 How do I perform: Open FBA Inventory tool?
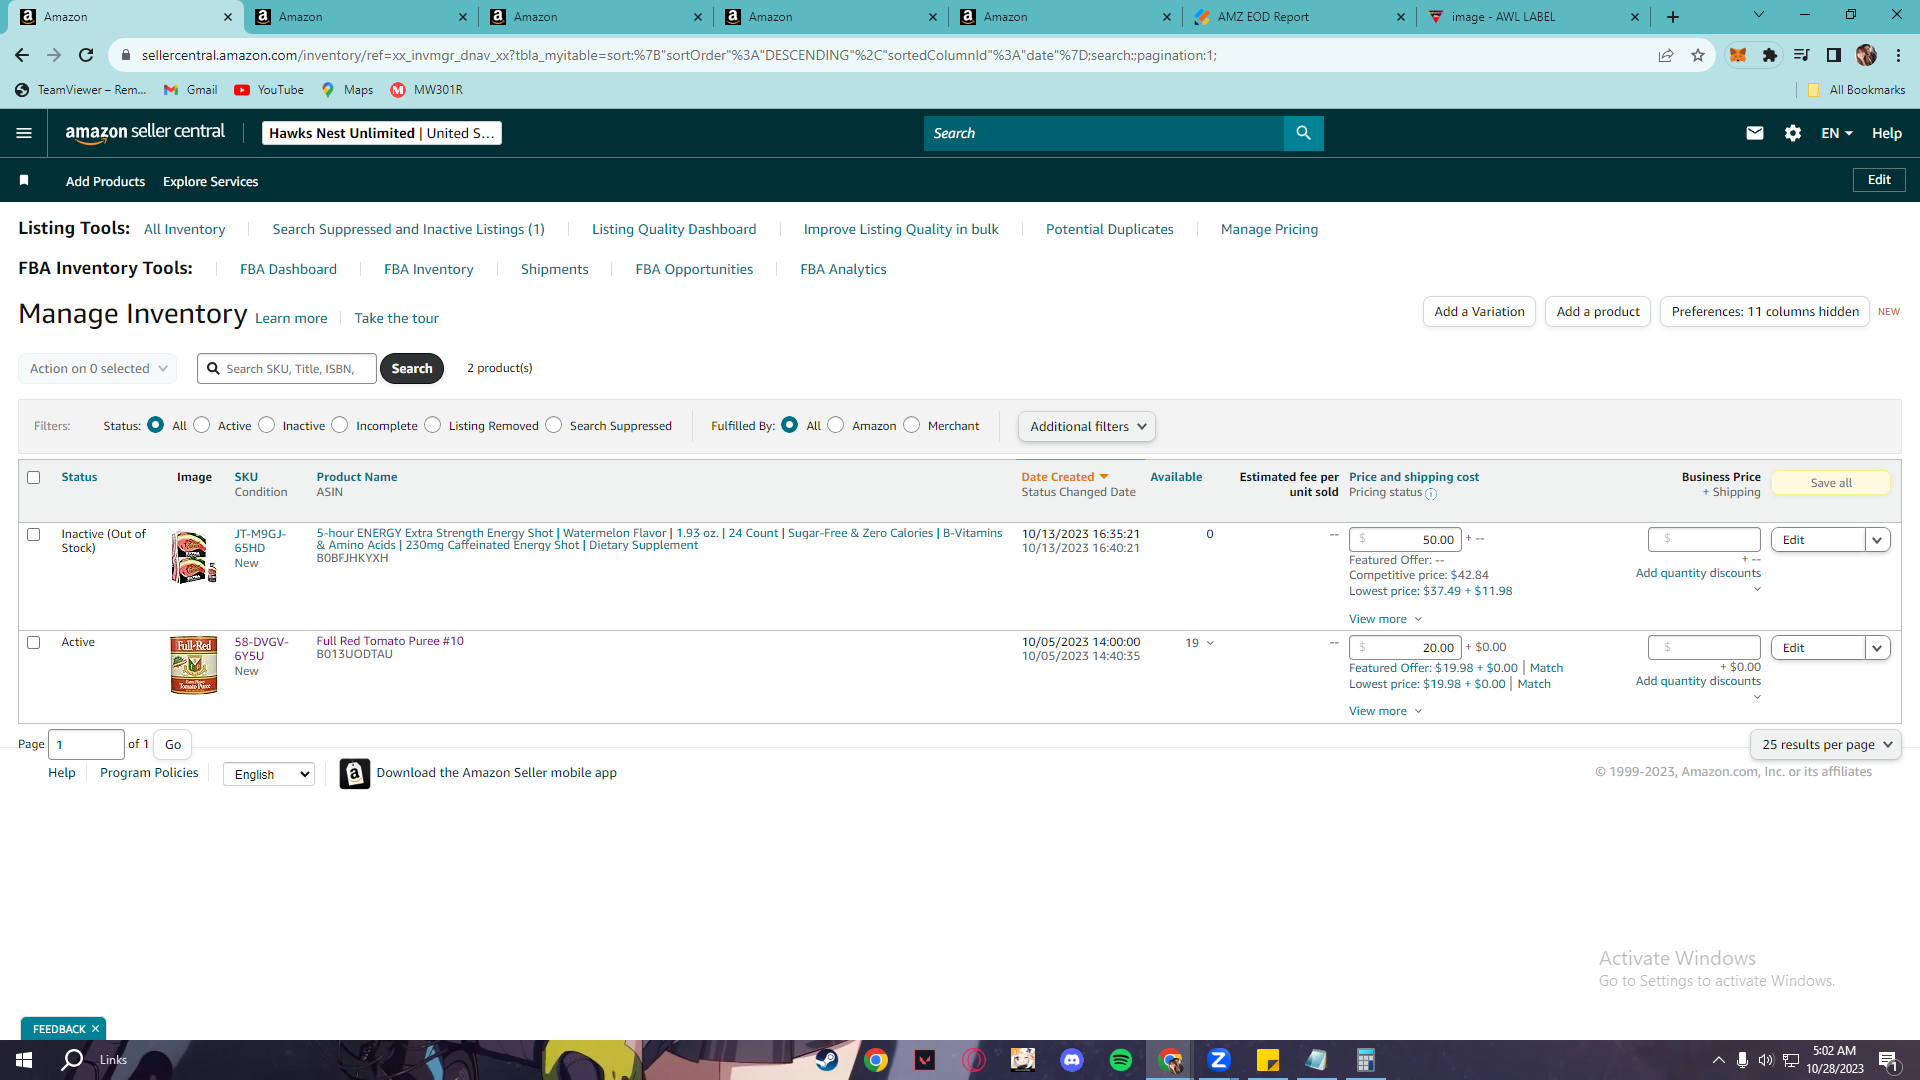pos(429,269)
